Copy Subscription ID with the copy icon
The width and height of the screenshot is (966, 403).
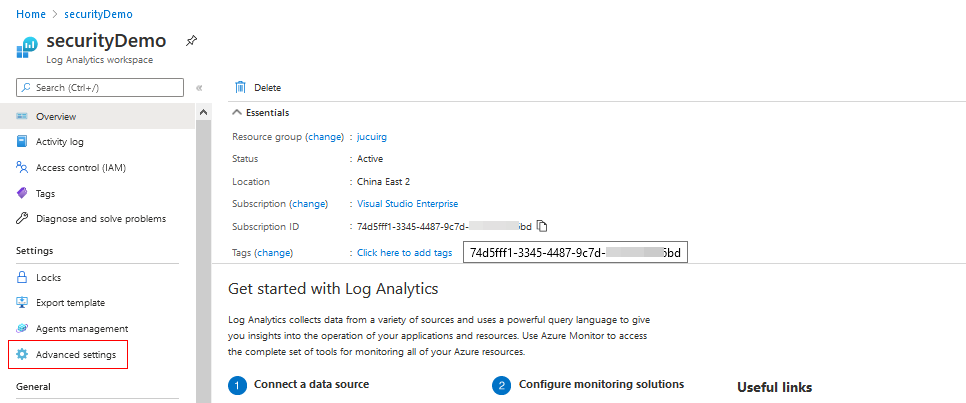pyautogui.click(x=542, y=226)
